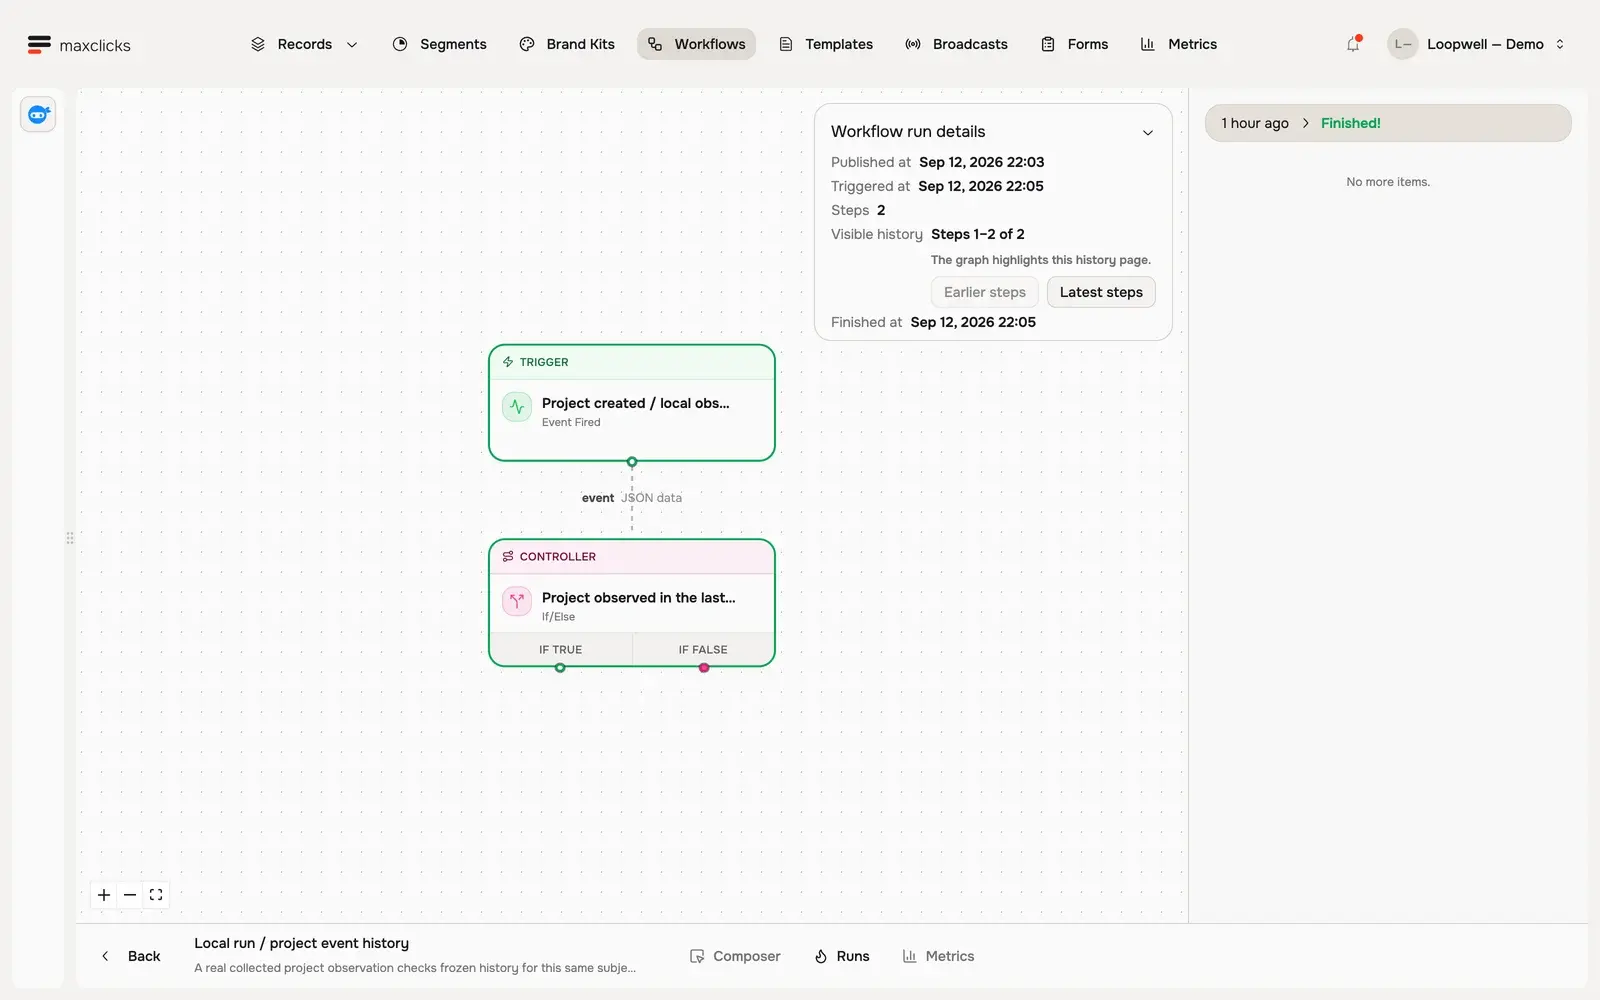Click the Triggered at Sep 12, 2026 22:05 value
Screen dimensions: 1600x1000
(981, 186)
